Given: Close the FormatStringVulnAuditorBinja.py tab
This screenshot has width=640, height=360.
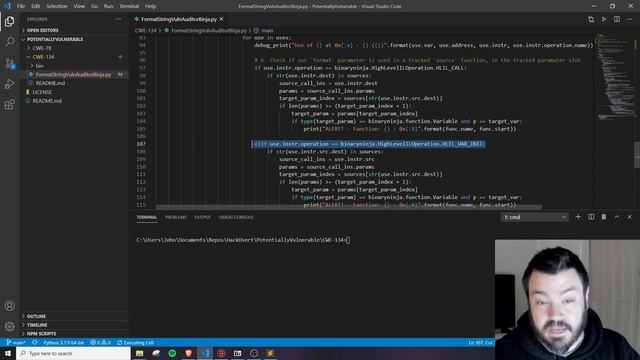Looking at the screenshot, I should click(222, 19).
